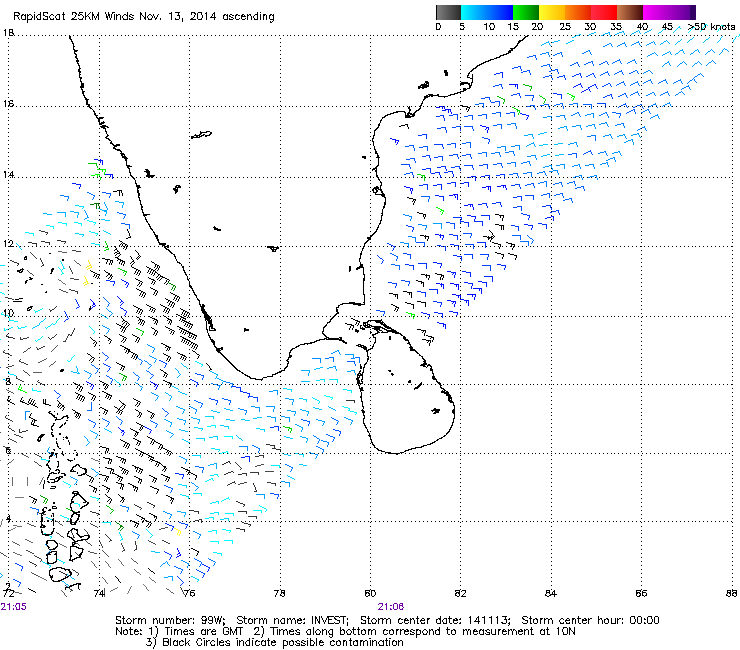Click the longitude label '80'
Image resolution: width=740 pixels, height=650 pixels.
[x=370, y=593]
